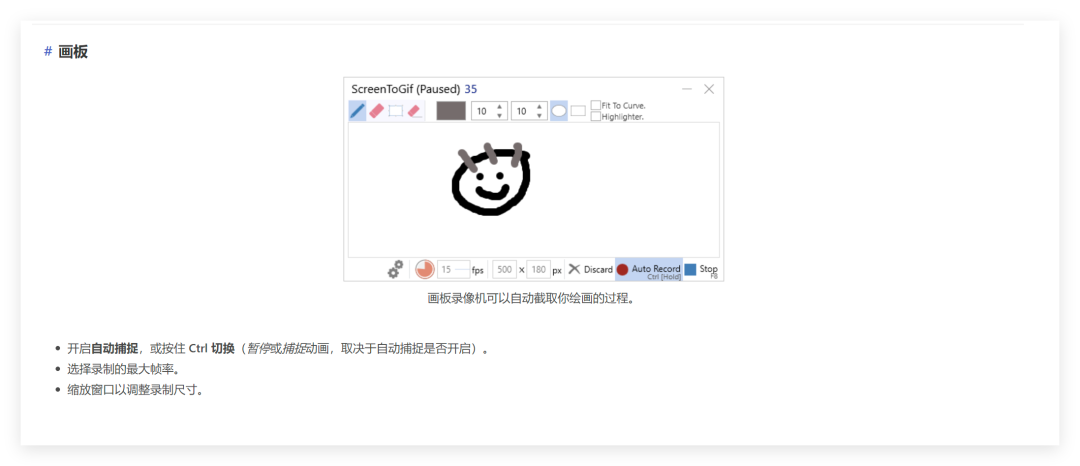Click the ScreenToGif (Paused) window title

[x=405, y=89]
